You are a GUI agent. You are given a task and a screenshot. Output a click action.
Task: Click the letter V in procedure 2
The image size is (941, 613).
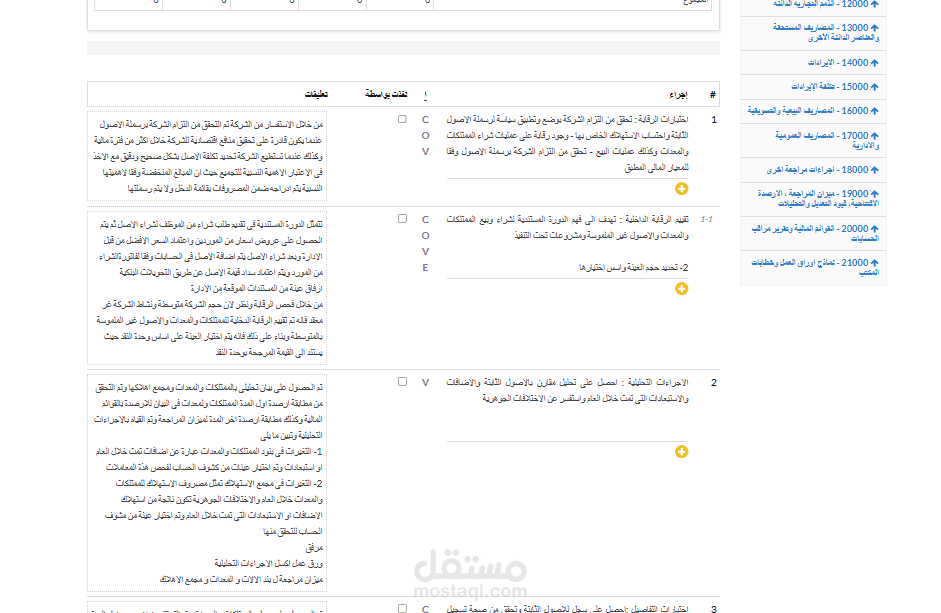[x=425, y=382]
